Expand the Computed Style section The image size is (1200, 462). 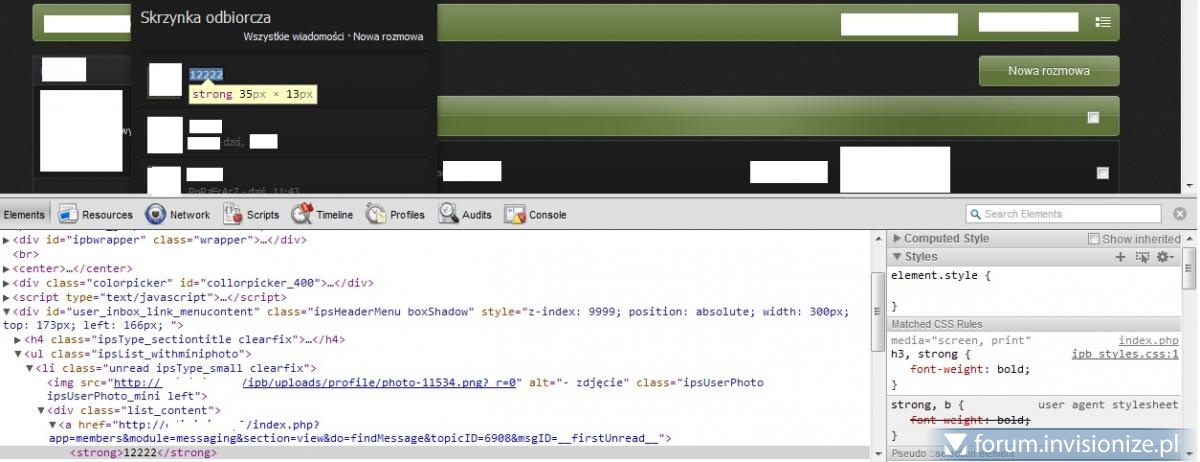(x=897, y=239)
